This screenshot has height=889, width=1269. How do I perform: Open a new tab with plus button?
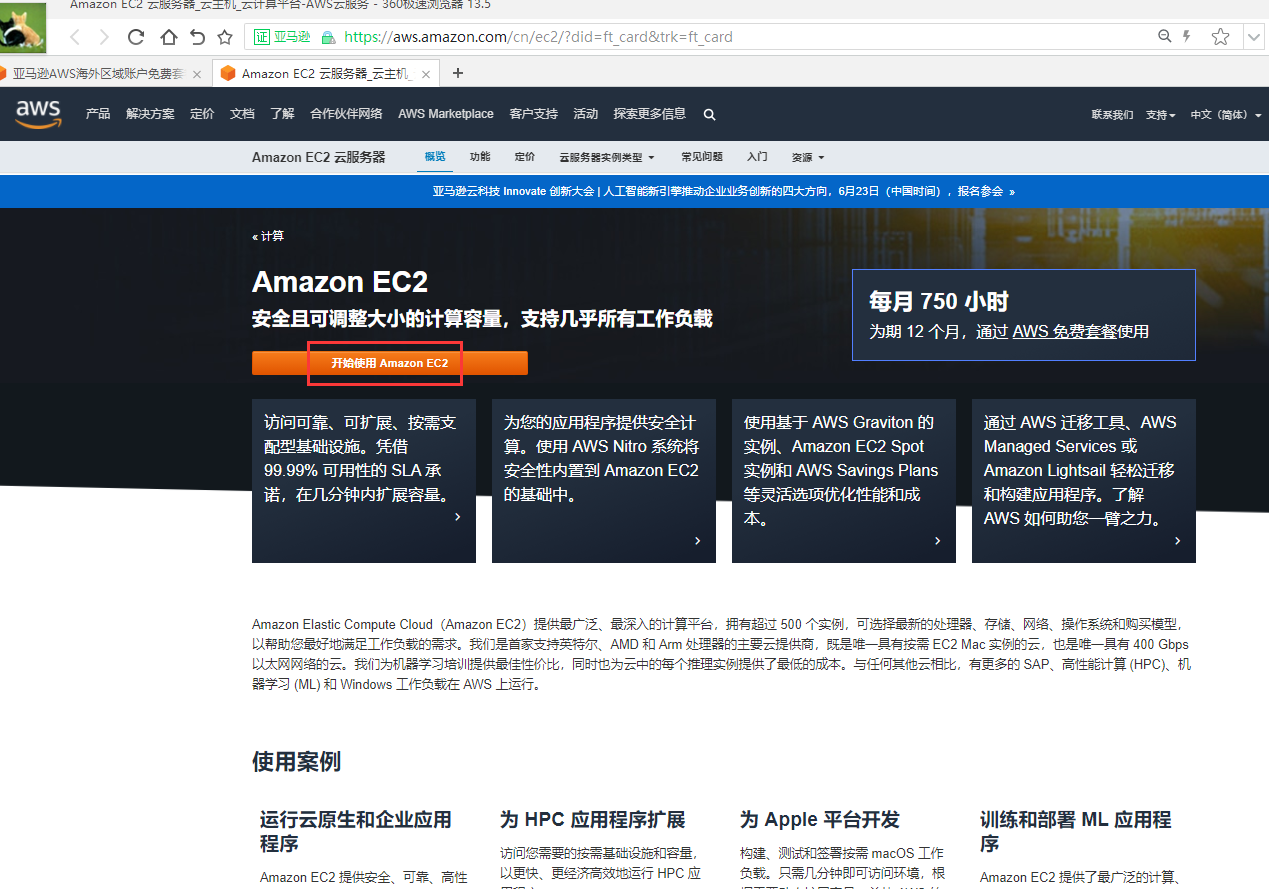(x=458, y=73)
